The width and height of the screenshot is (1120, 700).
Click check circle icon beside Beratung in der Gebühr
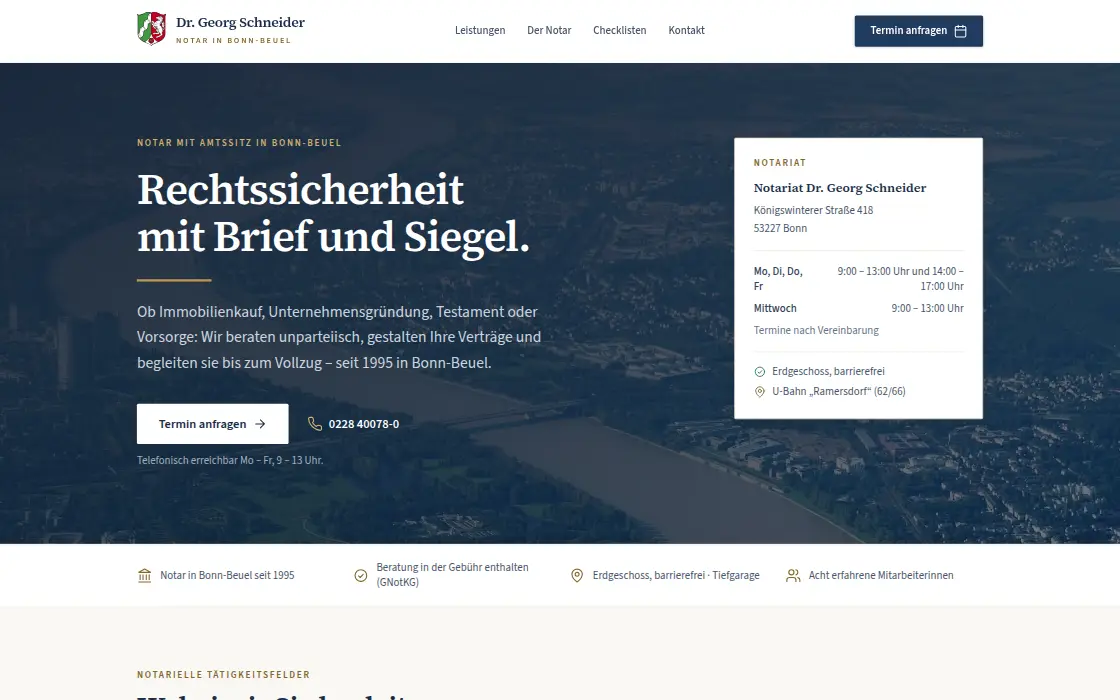click(x=361, y=575)
